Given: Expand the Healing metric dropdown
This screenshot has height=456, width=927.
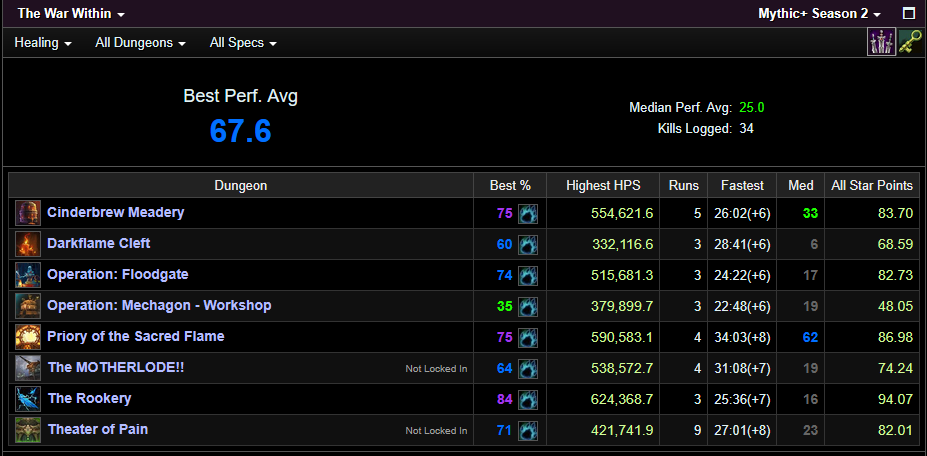Looking at the screenshot, I should 43,43.
